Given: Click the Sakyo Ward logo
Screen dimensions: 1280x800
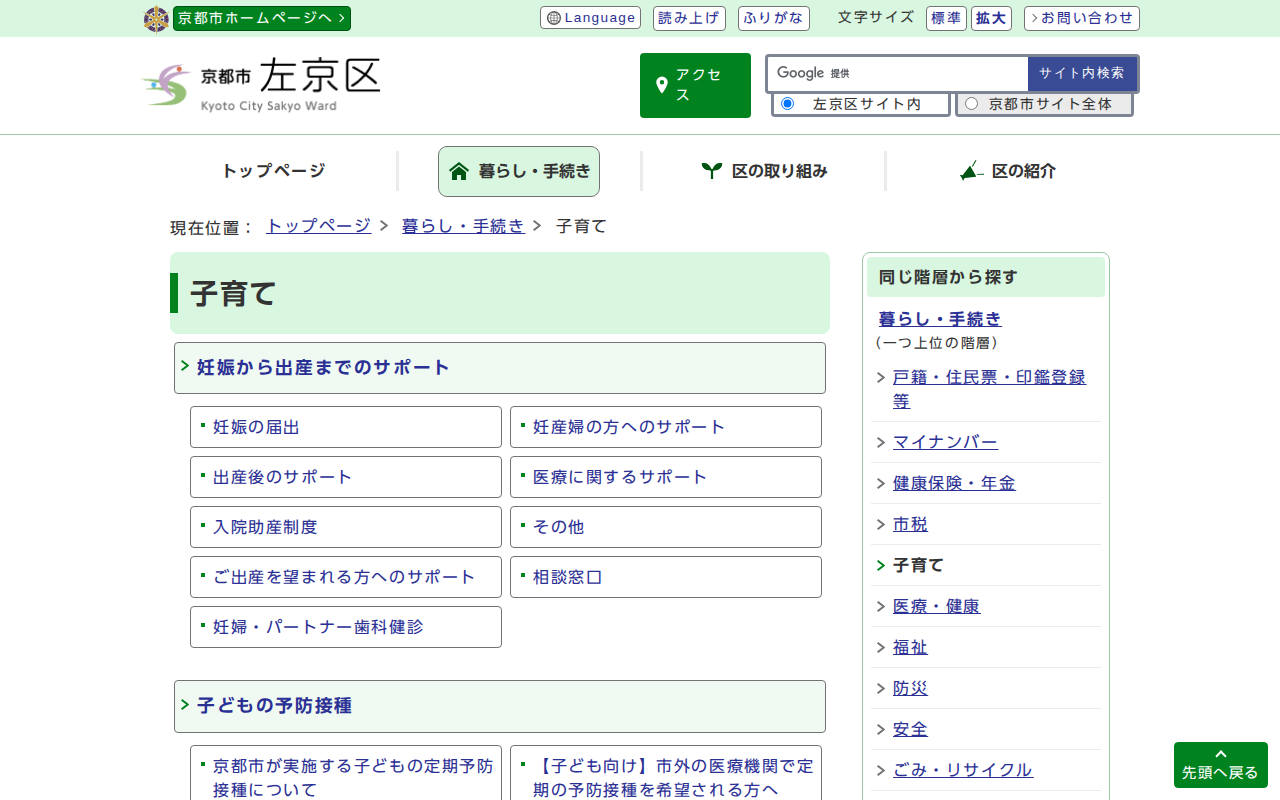Looking at the screenshot, I should coord(166,86).
